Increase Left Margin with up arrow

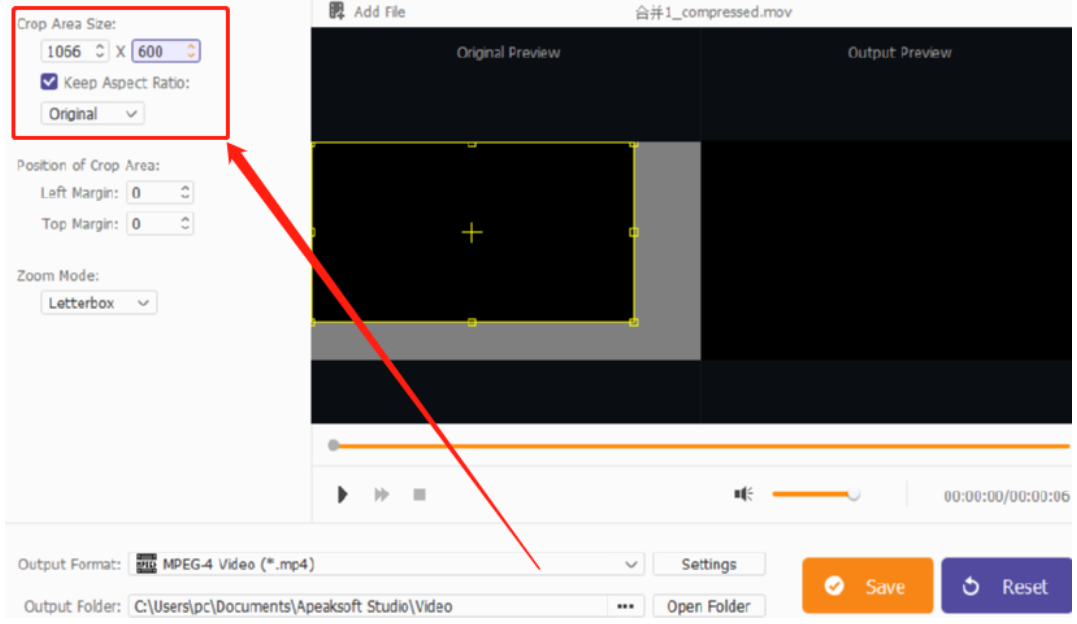(x=185, y=188)
